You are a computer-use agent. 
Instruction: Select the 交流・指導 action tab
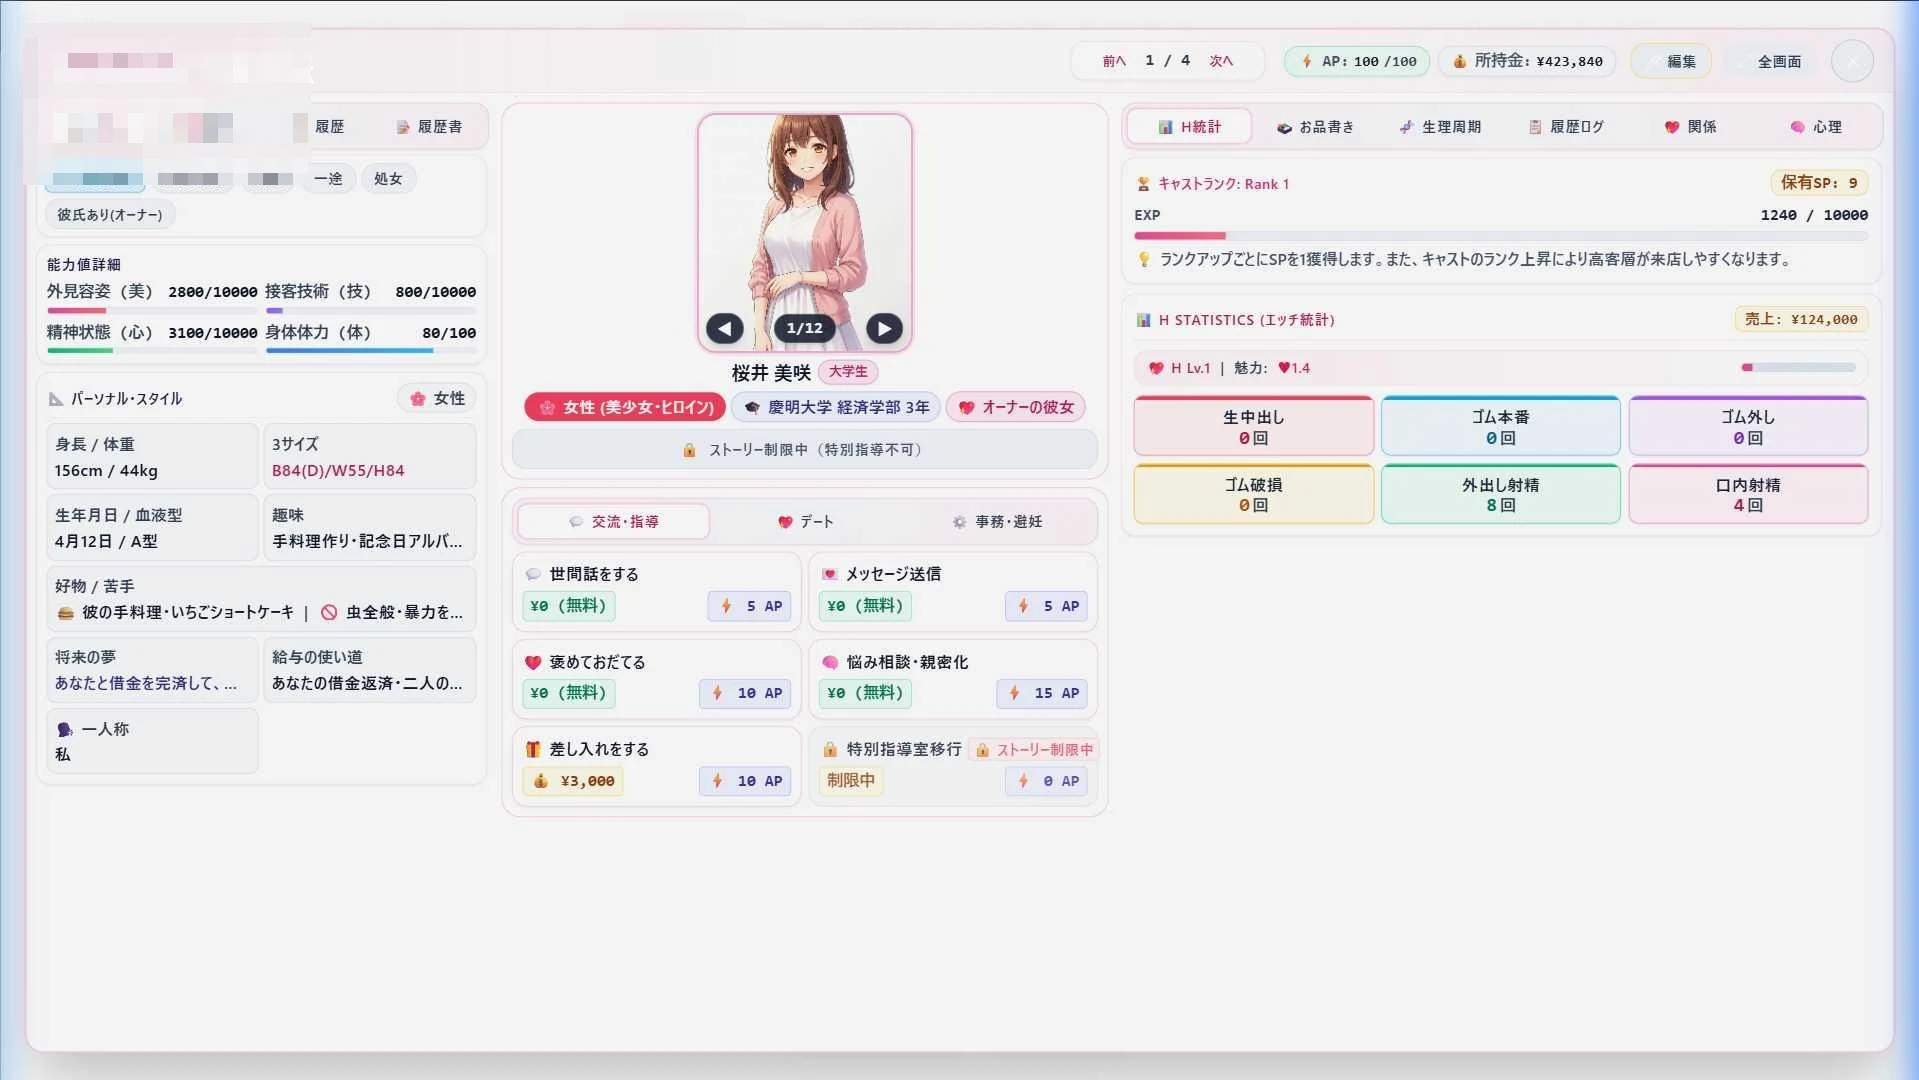point(613,522)
